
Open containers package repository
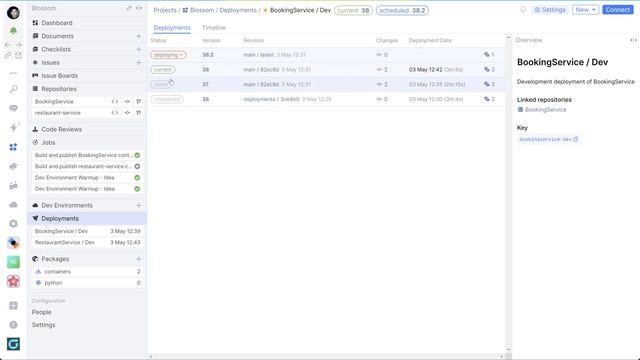(87, 271)
